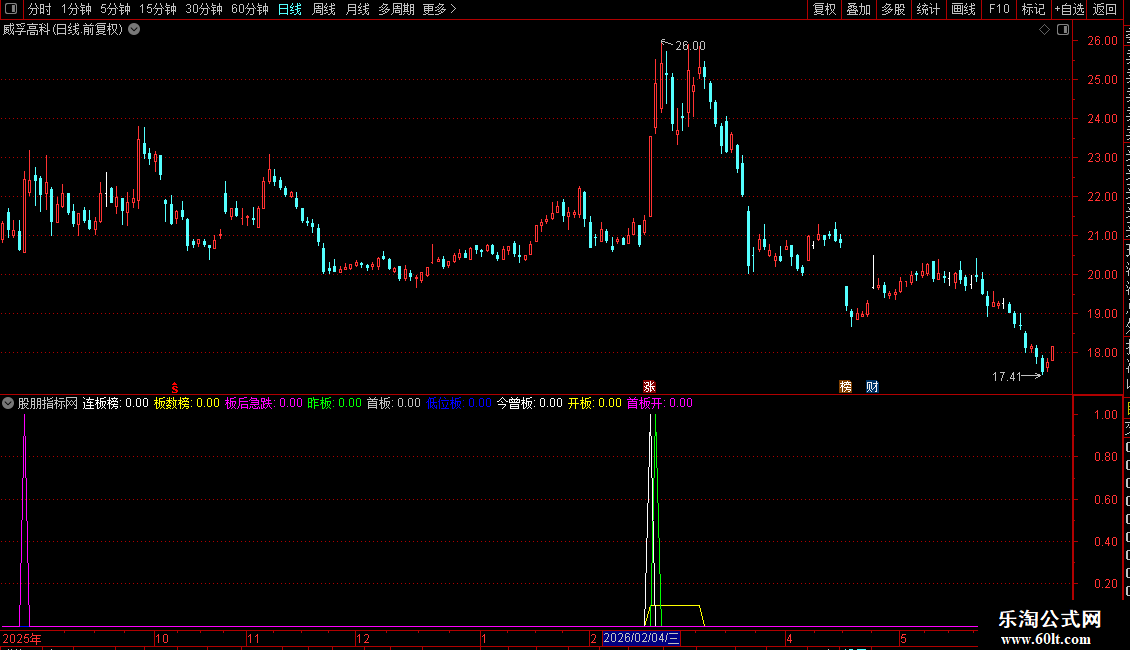1130x650 pixels.
Task: Click the 首板: 0.00 value
Action: tap(393, 404)
